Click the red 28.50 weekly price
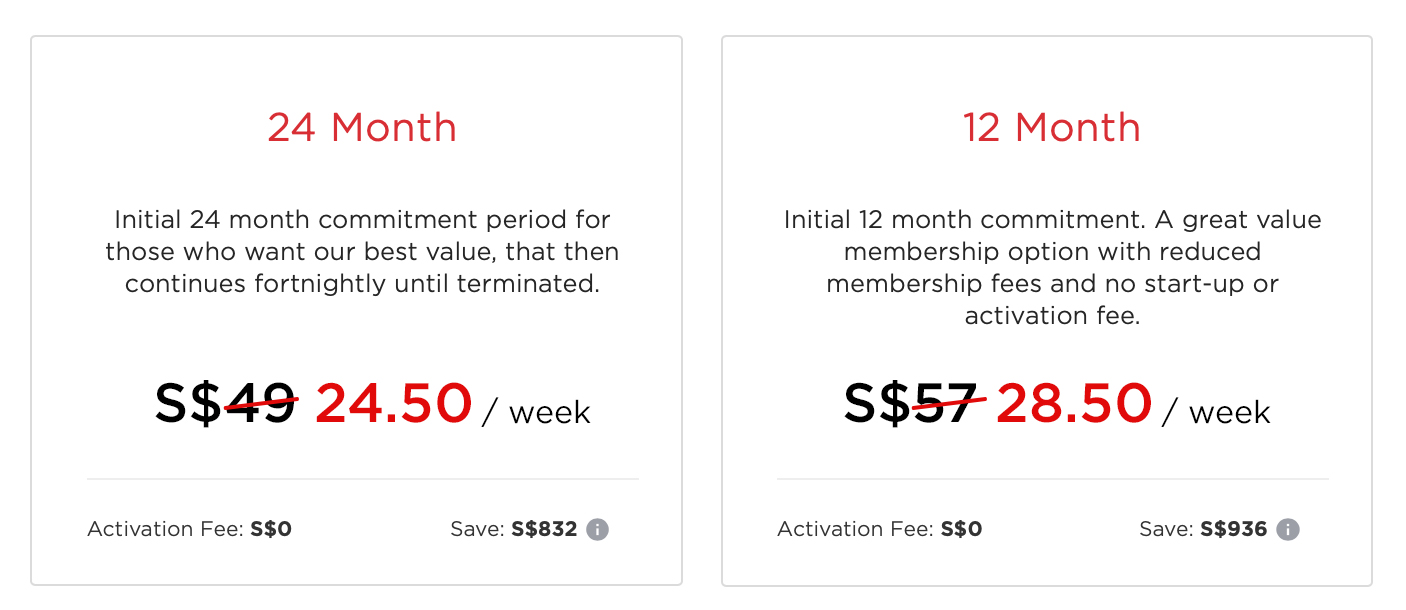The width and height of the screenshot is (1406, 610). tap(1074, 403)
